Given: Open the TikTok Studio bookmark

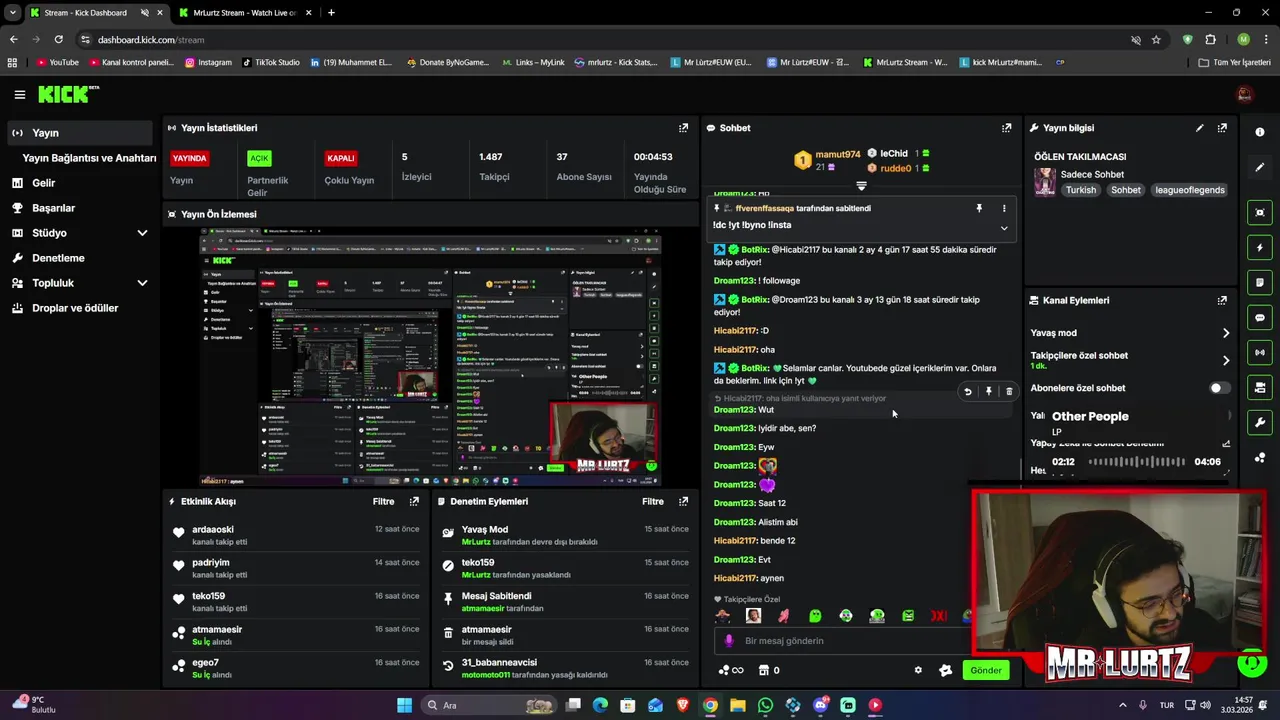Looking at the screenshot, I should click(271, 62).
